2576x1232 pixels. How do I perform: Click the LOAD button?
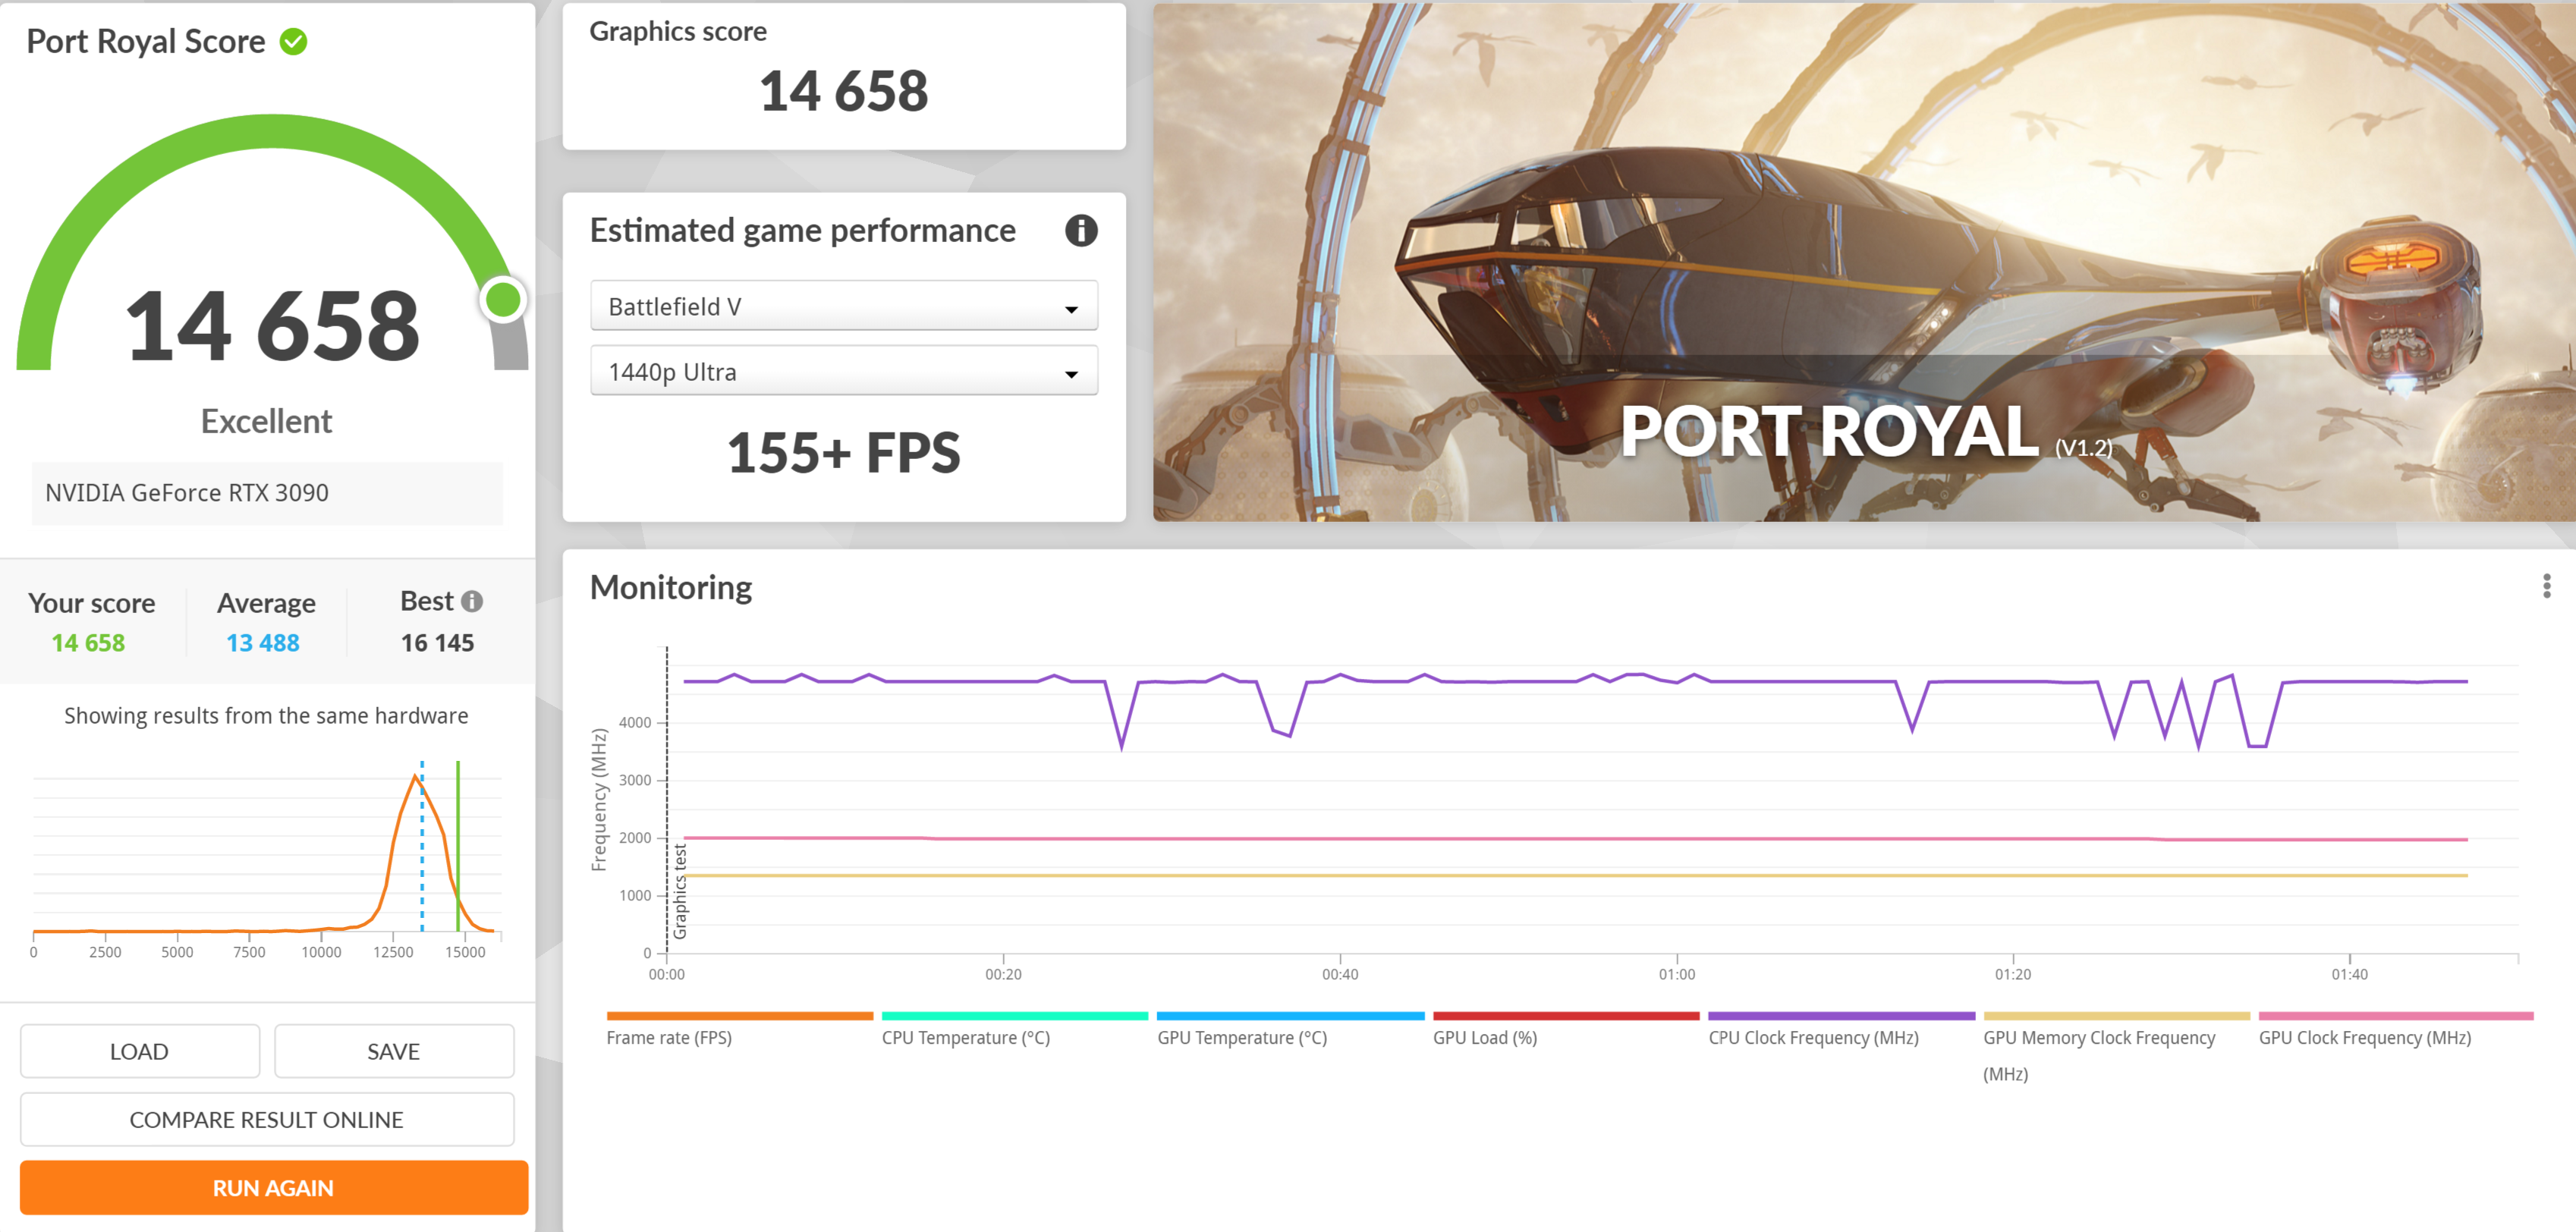pos(140,1051)
